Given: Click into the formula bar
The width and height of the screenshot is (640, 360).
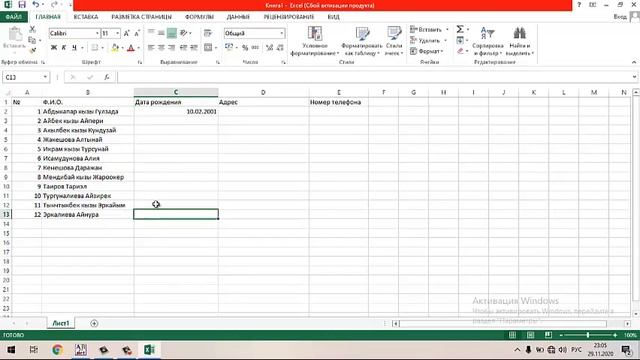Looking at the screenshot, I should (x=373, y=77).
